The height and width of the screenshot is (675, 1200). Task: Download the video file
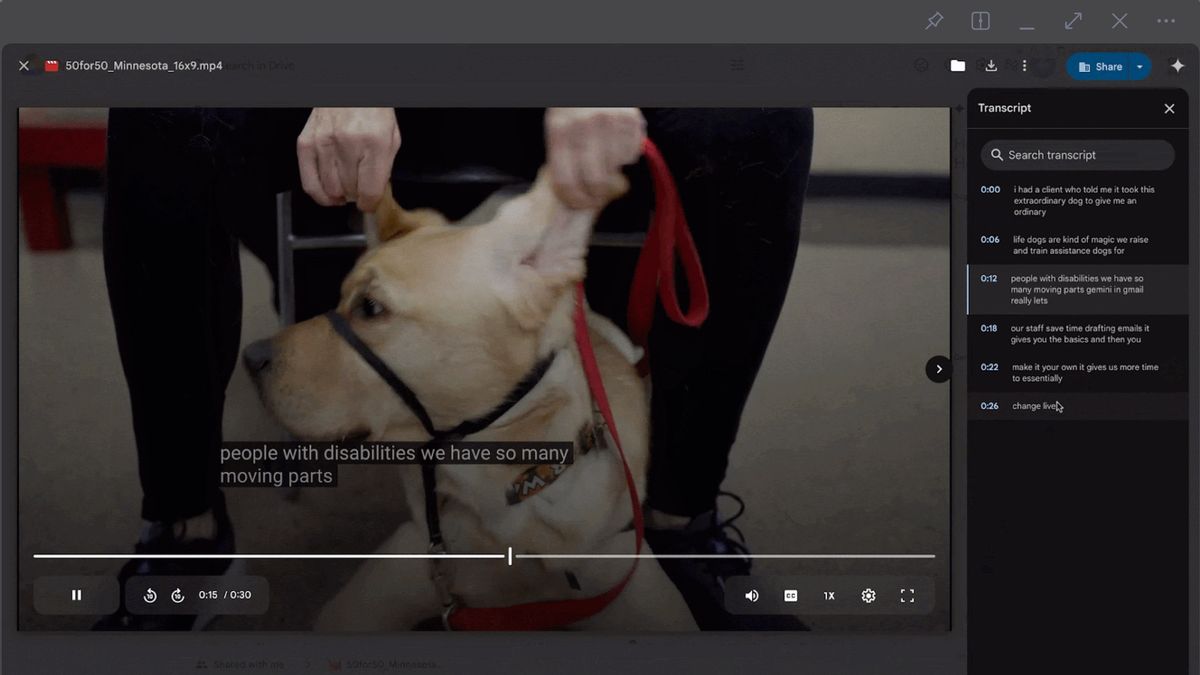tap(991, 66)
